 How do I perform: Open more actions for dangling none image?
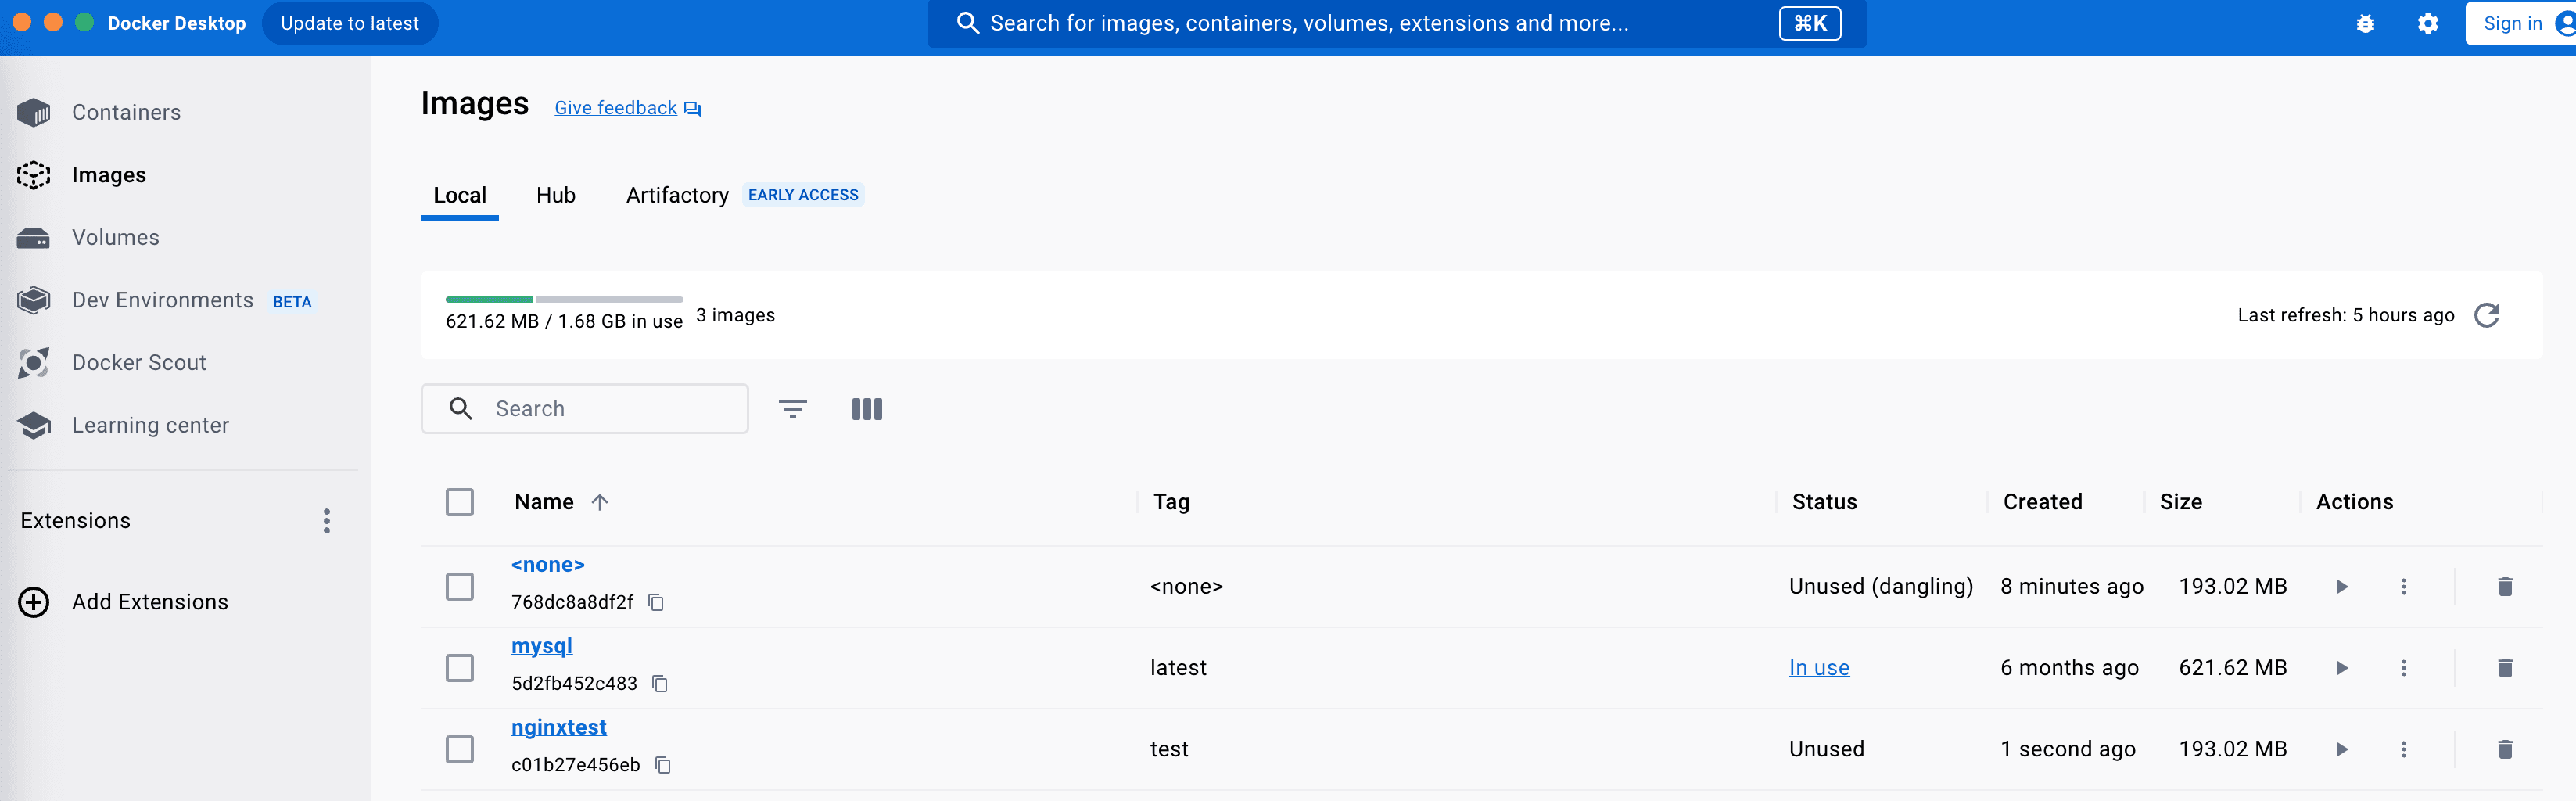coord(2403,587)
